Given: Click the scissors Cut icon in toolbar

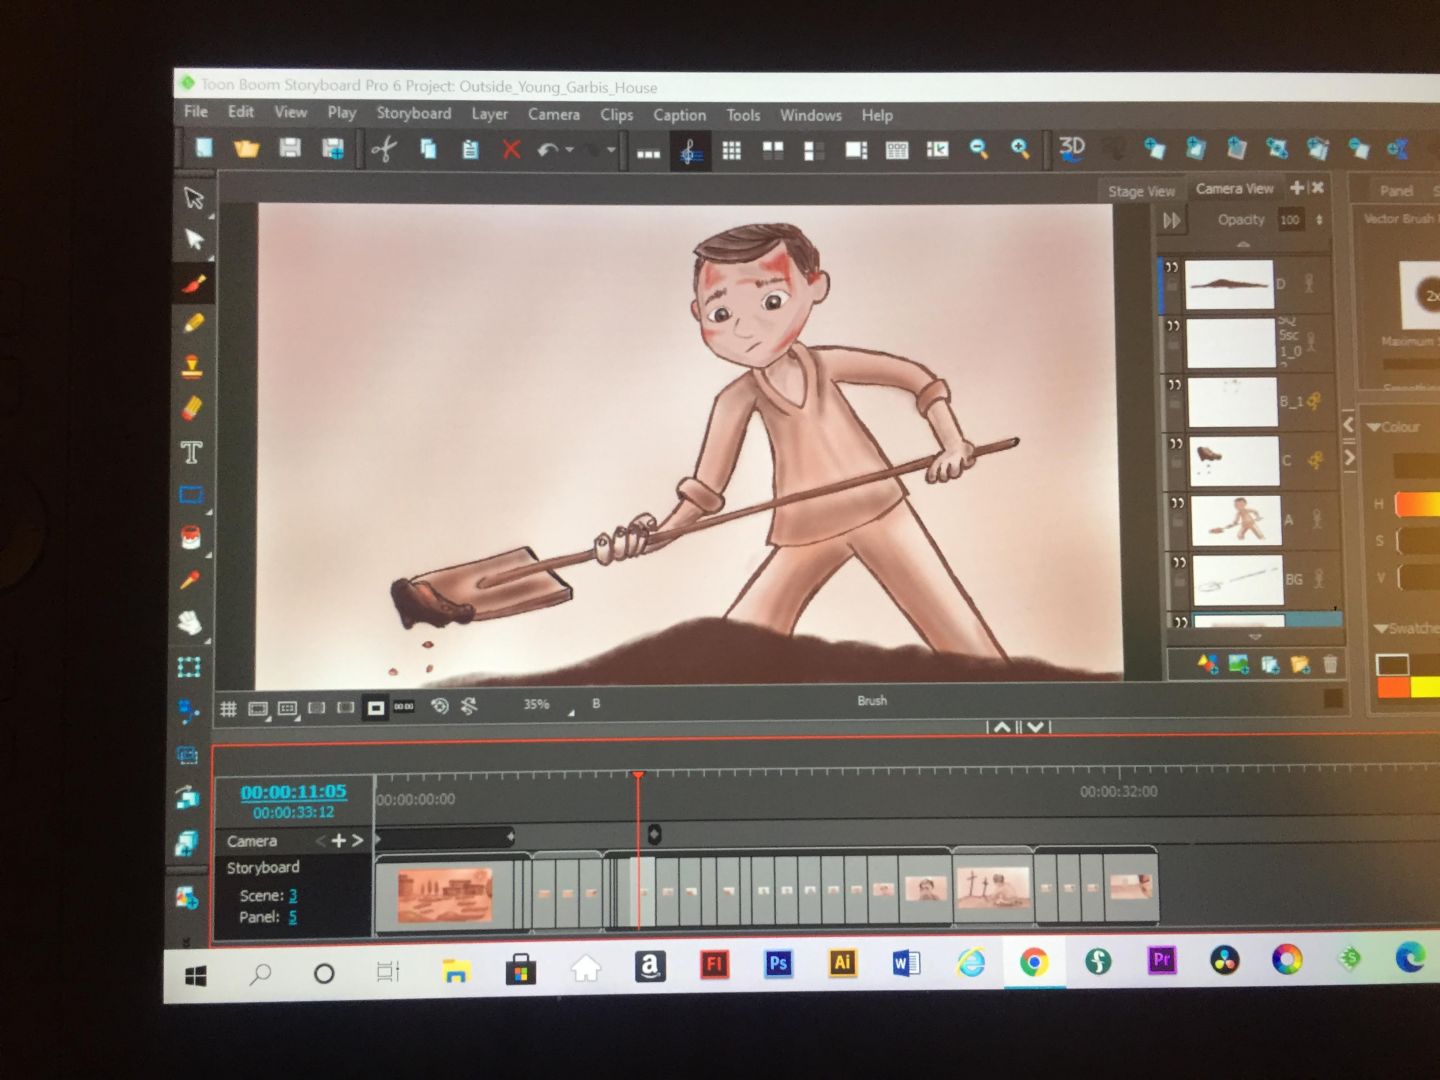Looking at the screenshot, I should click(x=384, y=150).
